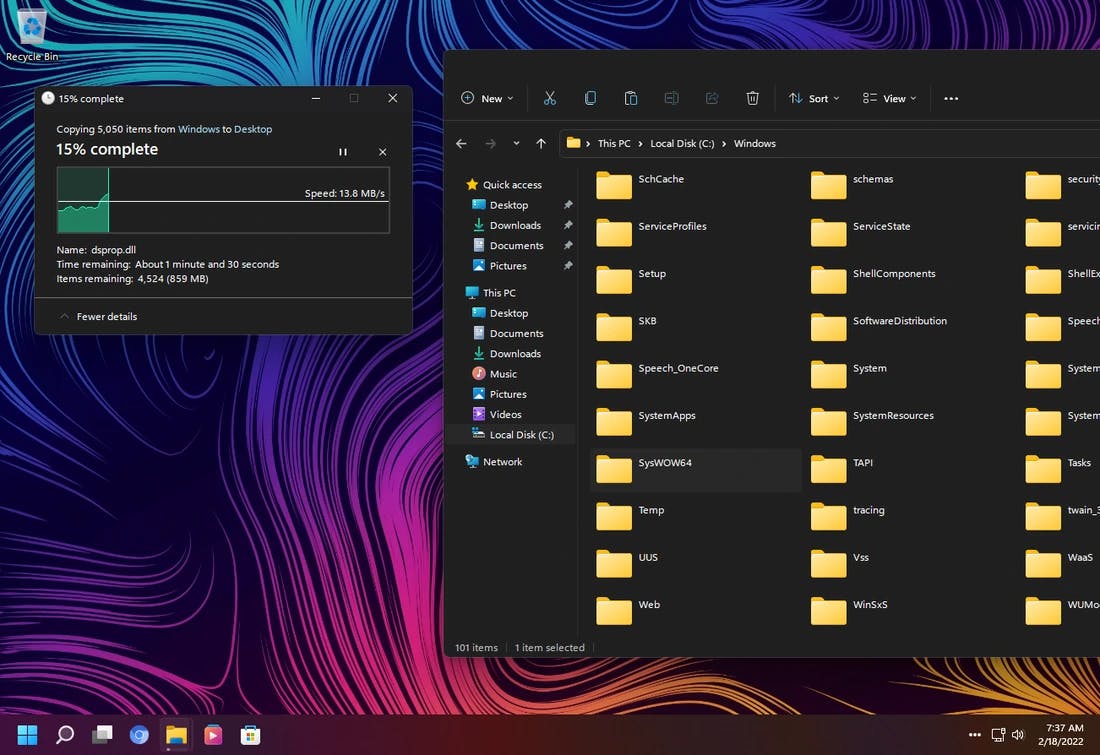Select the SoftwareDistribution folder
Viewport: 1100px width, 755px height.
(x=898, y=322)
